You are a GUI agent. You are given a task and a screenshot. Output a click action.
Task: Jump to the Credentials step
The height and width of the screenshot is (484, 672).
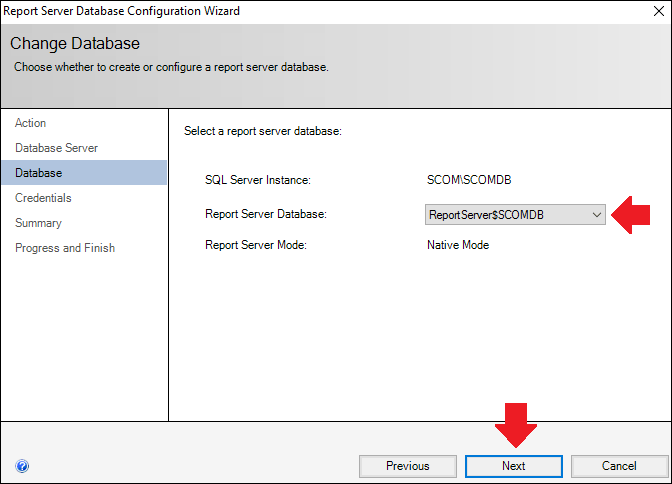pyautogui.click(x=43, y=198)
